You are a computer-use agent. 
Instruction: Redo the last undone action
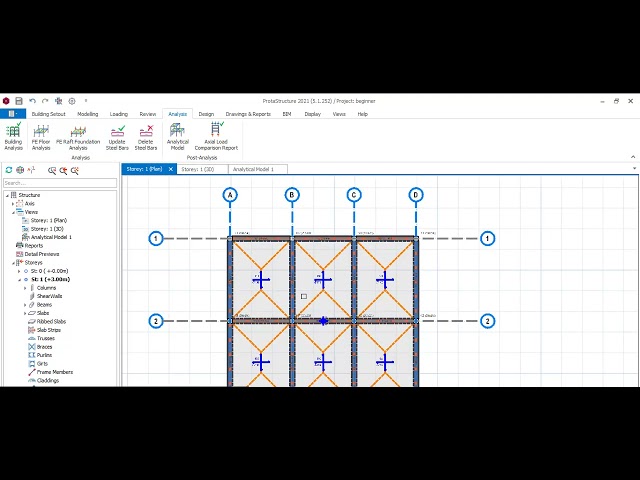tap(45, 101)
